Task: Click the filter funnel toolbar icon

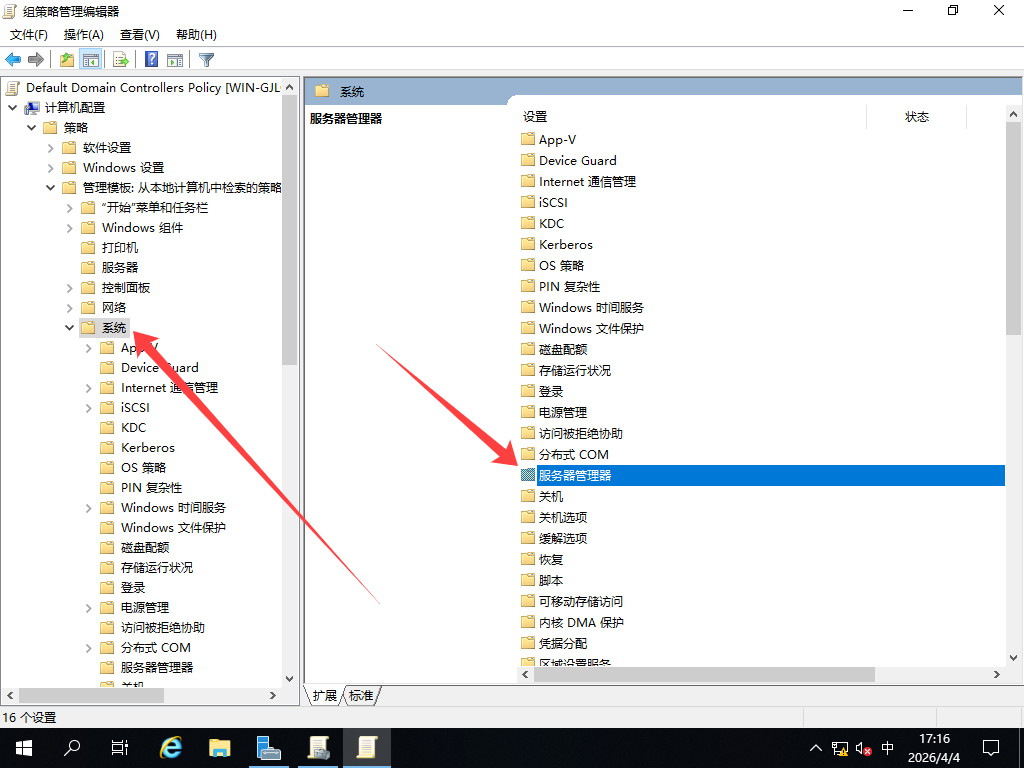Action: point(207,60)
